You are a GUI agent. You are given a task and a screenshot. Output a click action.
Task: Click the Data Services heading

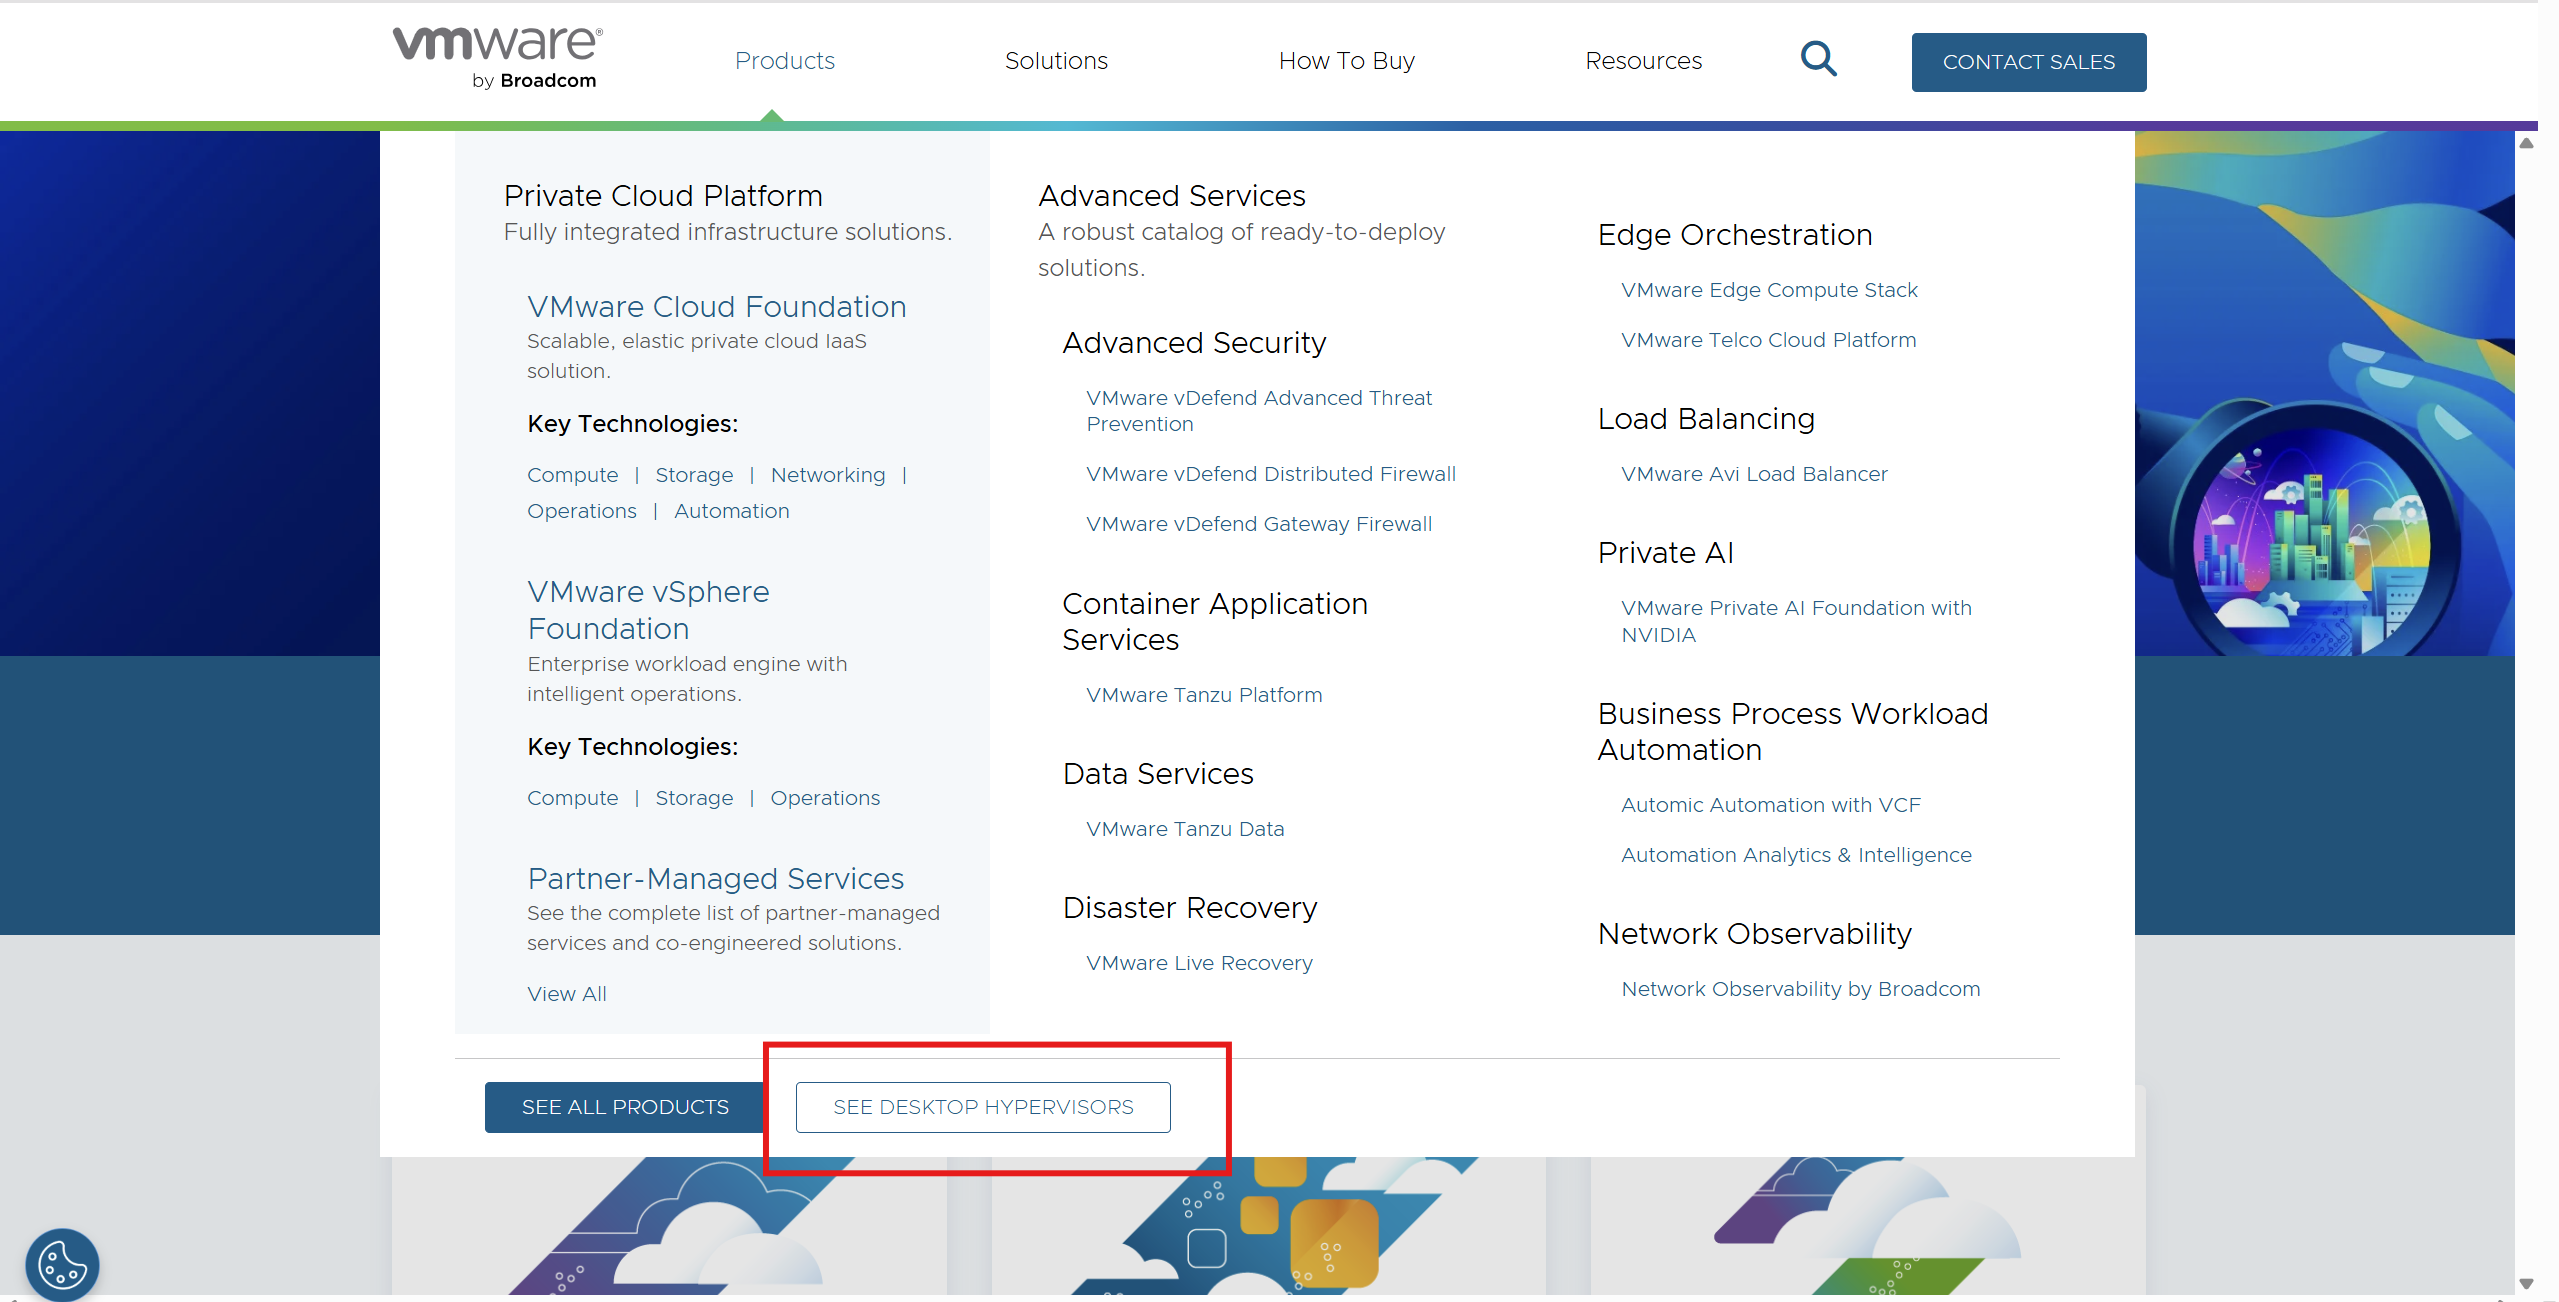click(x=1157, y=774)
